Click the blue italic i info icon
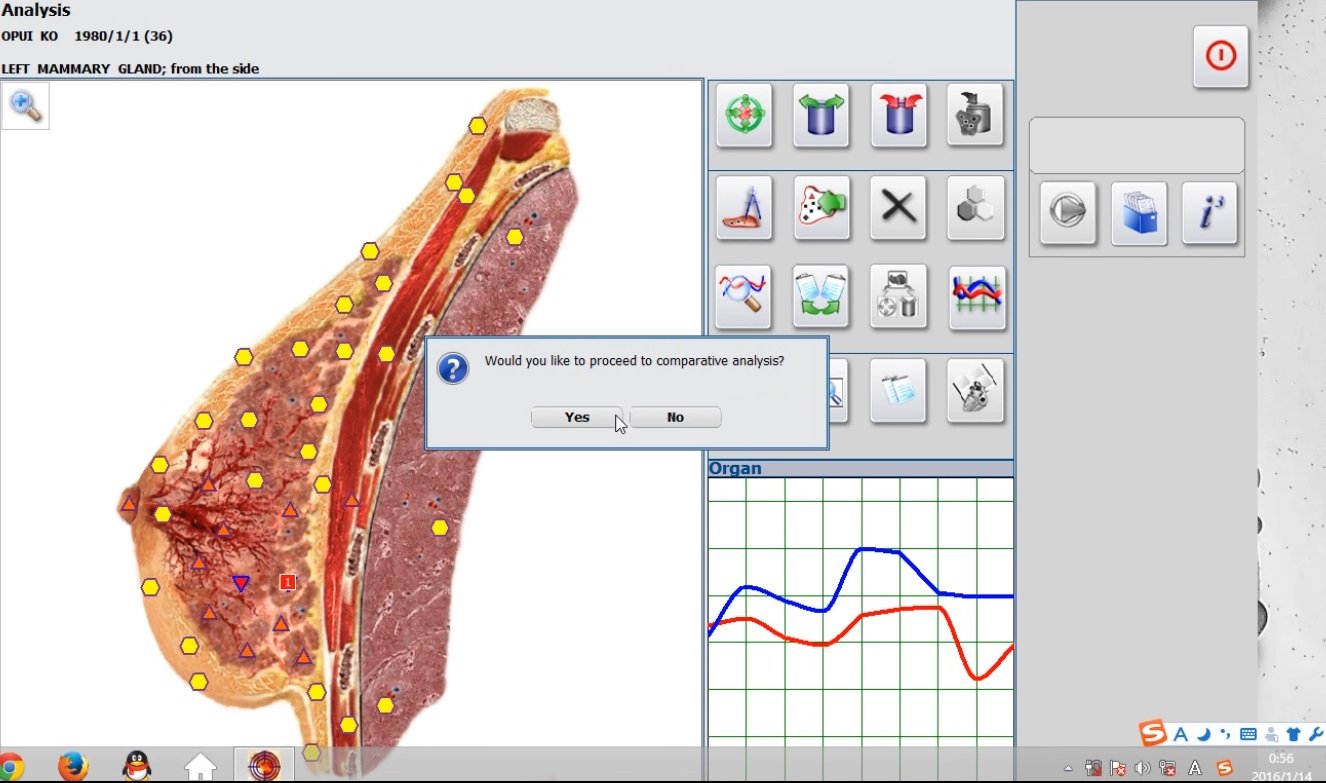Screen dimensions: 1326x783 click(x=1210, y=213)
